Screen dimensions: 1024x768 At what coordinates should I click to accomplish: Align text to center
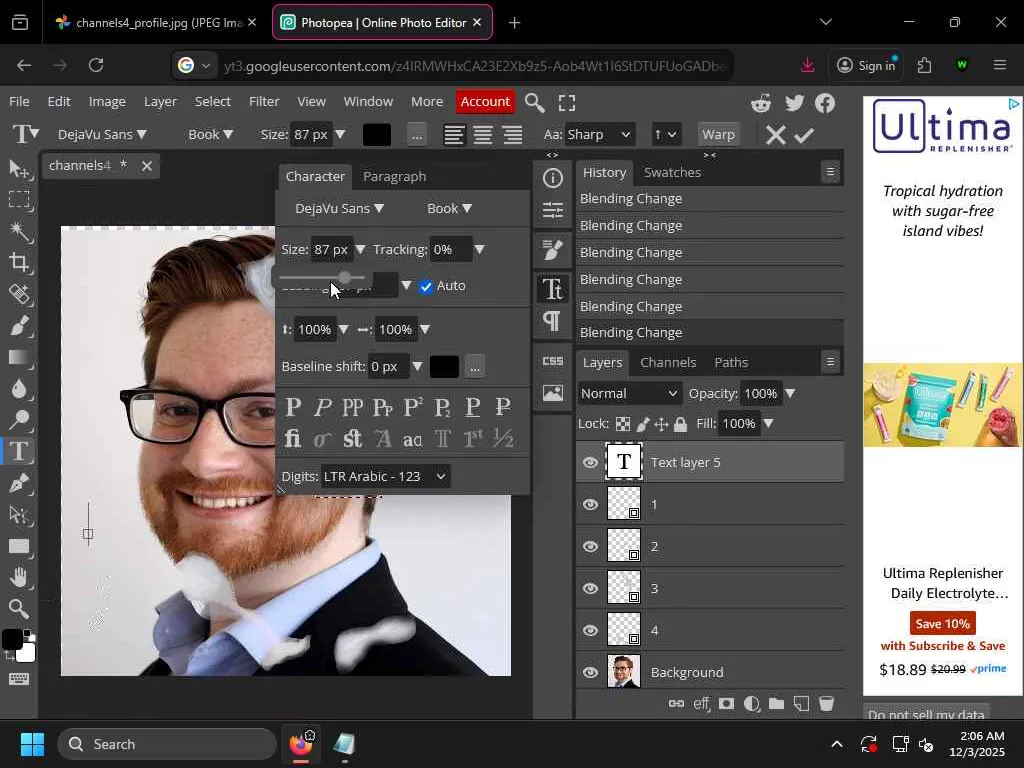tap(483, 135)
